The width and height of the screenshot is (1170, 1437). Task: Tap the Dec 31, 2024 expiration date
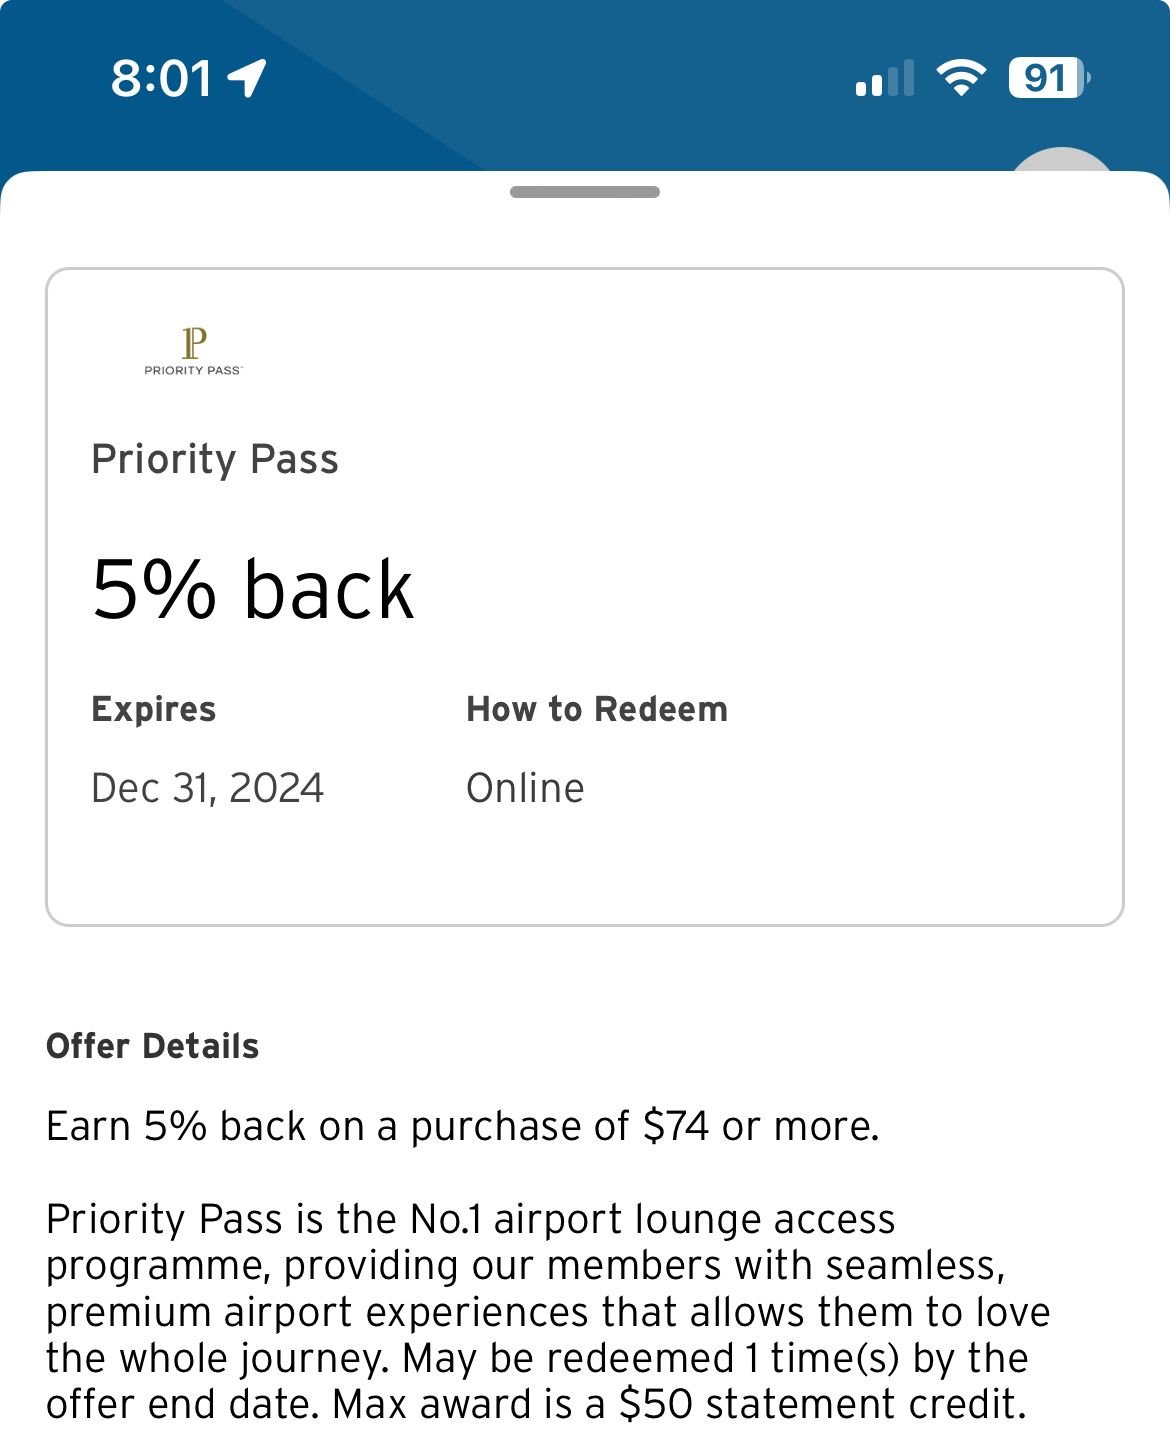207,788
